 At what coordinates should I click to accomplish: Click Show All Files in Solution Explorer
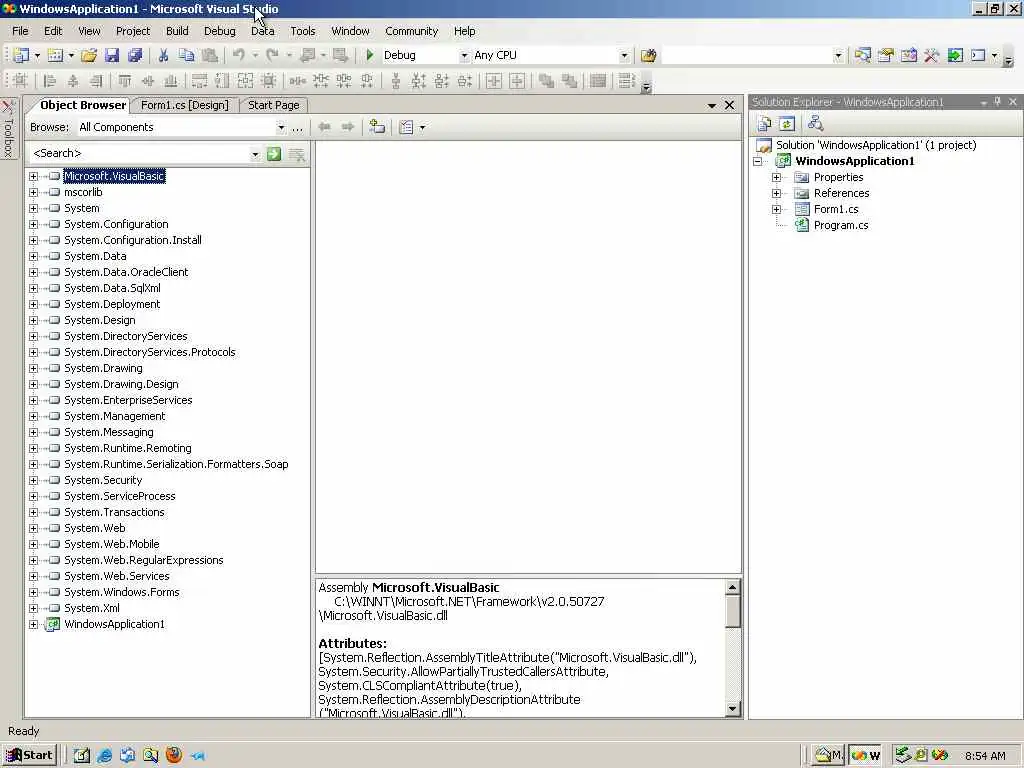click(x=764, y=123)
